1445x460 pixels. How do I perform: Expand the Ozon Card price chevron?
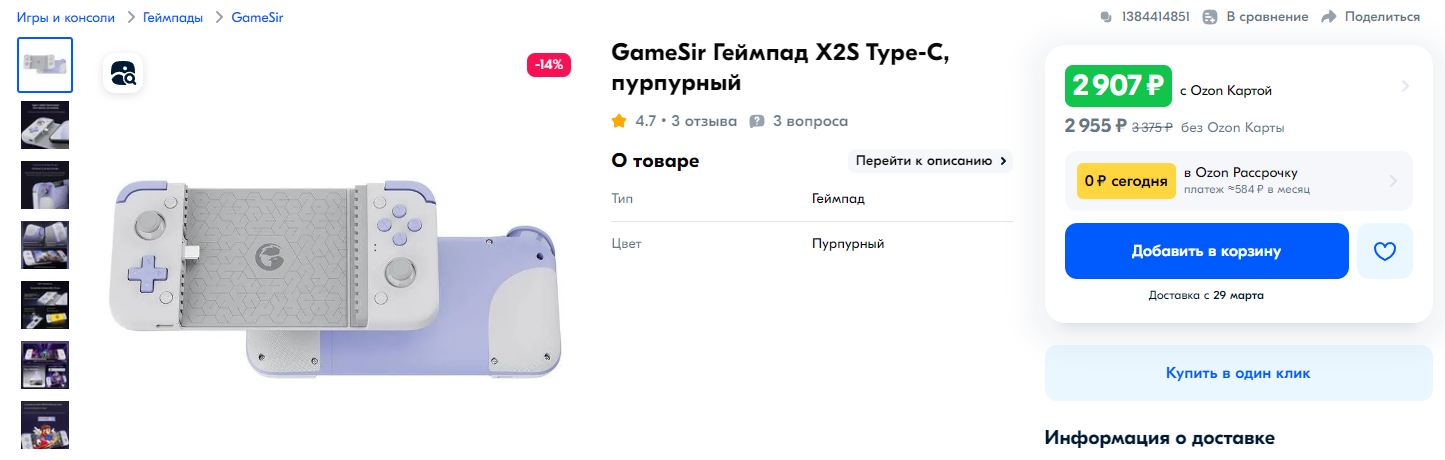(x=1405, y=86)
